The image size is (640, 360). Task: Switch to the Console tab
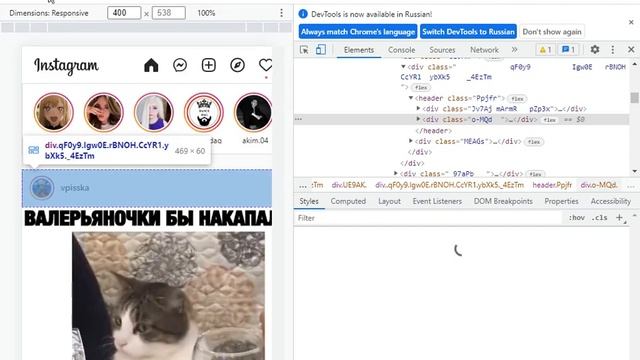402,50
